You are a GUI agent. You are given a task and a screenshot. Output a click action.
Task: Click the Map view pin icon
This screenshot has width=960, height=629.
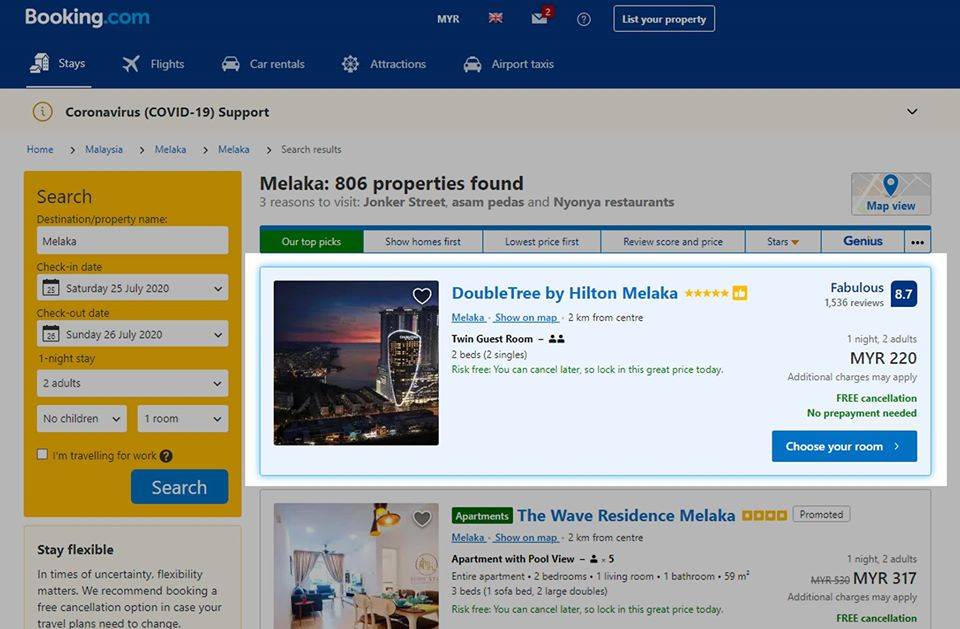[890, 185]
